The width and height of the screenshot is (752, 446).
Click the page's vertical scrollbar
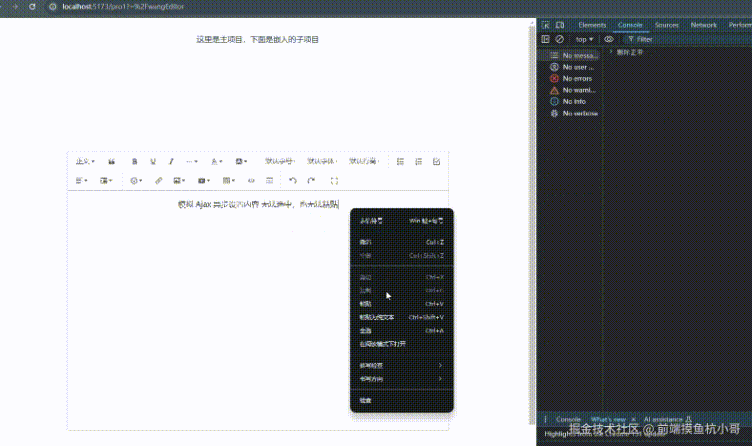[531, 223]
